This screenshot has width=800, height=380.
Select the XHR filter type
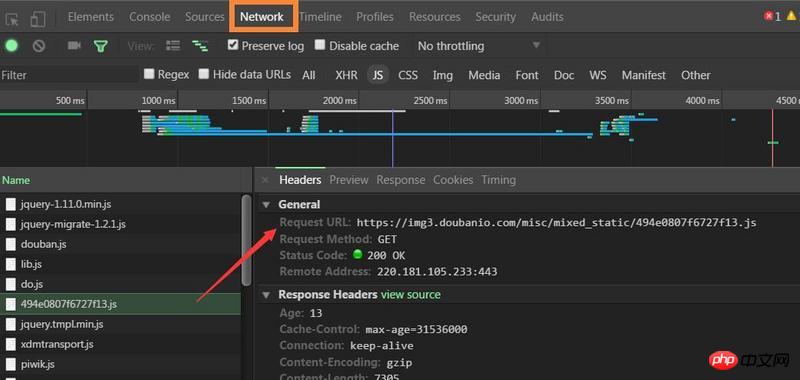[346, 75]
